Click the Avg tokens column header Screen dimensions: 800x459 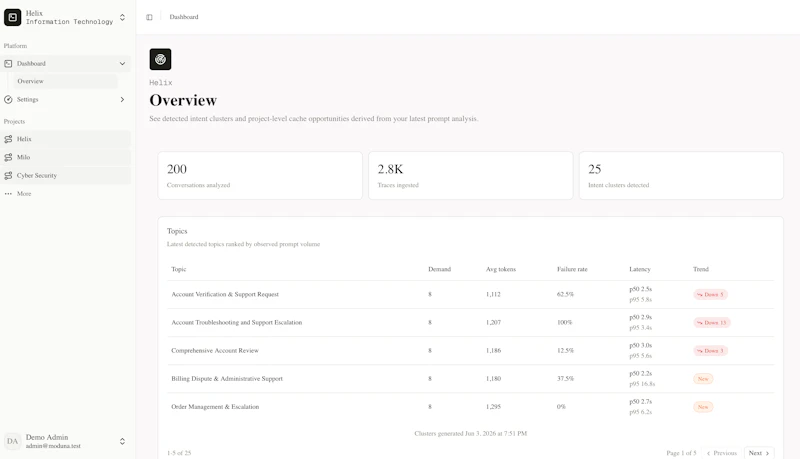501,269
